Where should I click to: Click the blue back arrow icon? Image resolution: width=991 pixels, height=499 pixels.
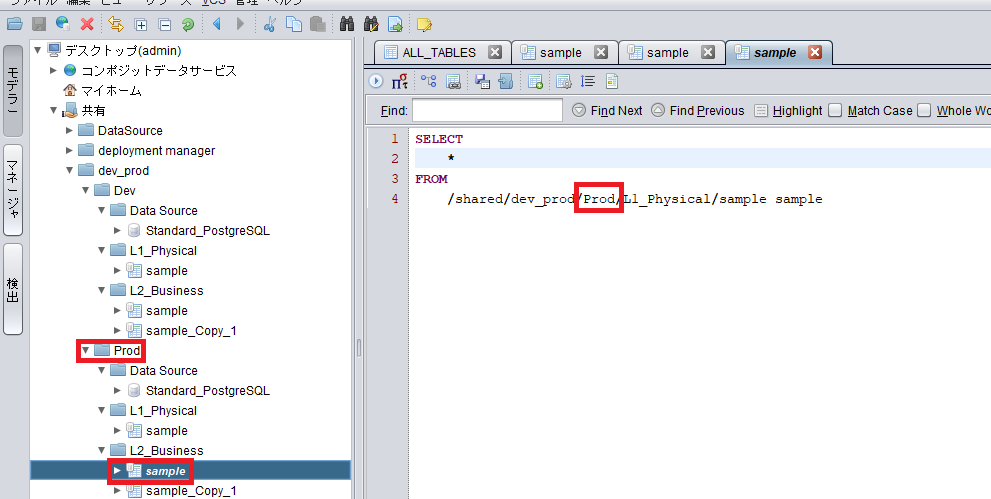point(217,24)
